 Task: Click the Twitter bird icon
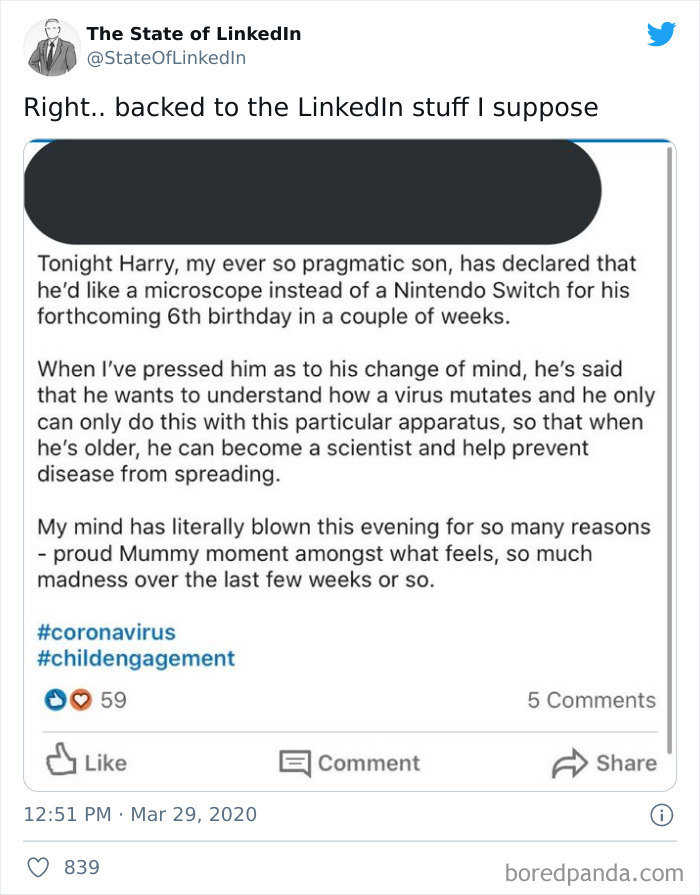coord(661,34)
